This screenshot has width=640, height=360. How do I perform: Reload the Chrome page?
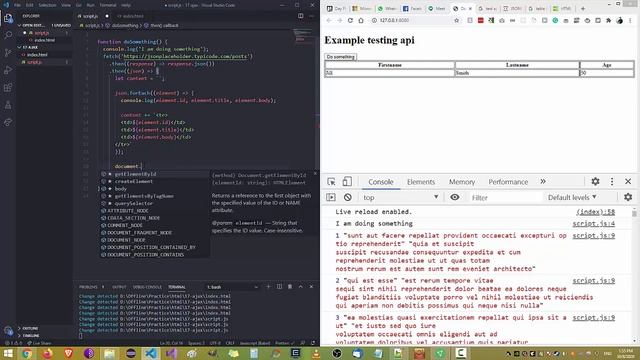pos(350,20)
